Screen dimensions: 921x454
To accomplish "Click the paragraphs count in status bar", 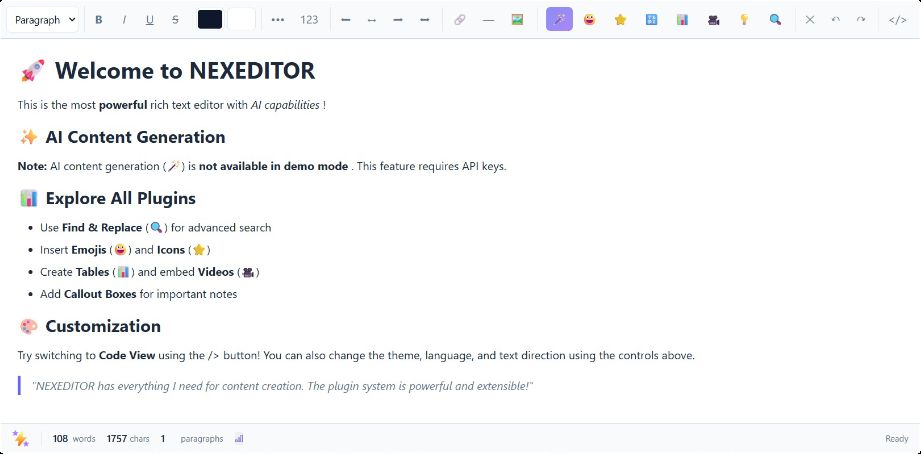I will pyautogui.click(x=192, y=439).
